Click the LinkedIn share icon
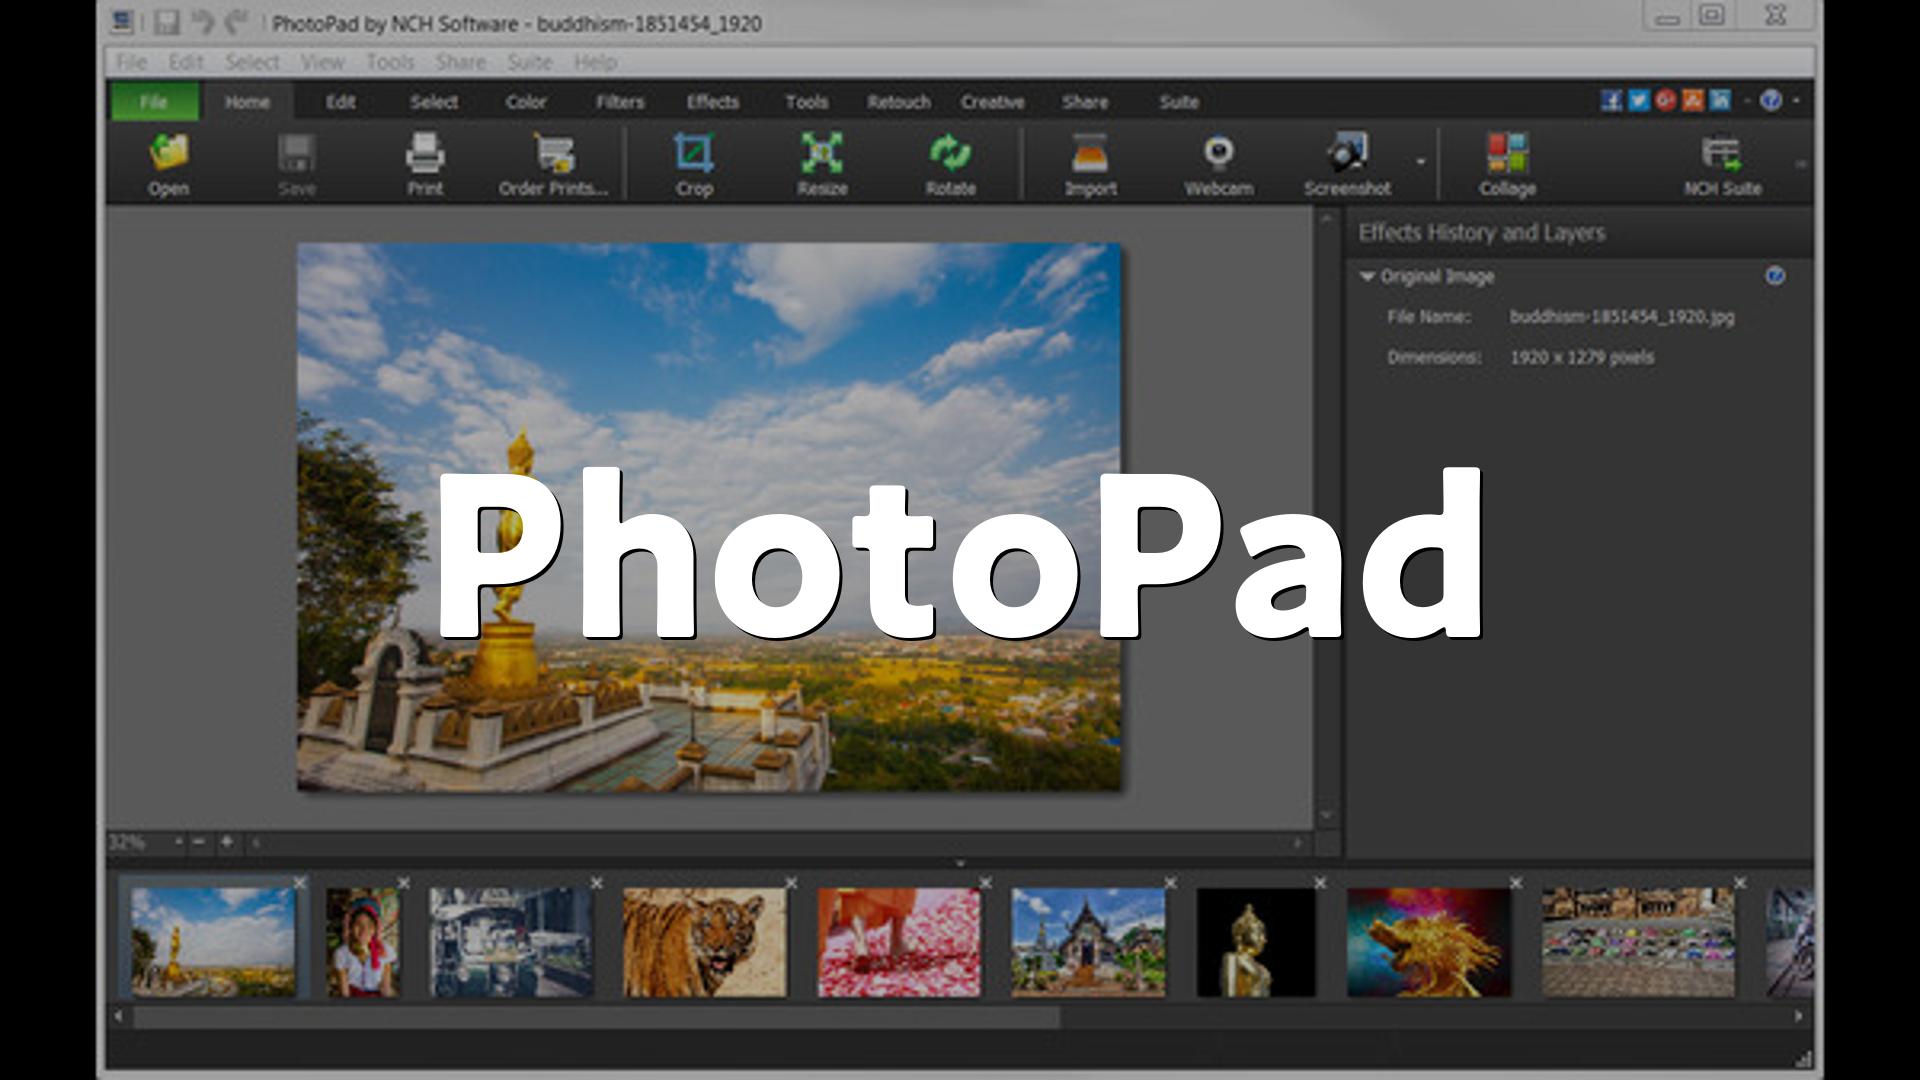This screenshot has width=1920, height=1080. [x=1720, y=100]
